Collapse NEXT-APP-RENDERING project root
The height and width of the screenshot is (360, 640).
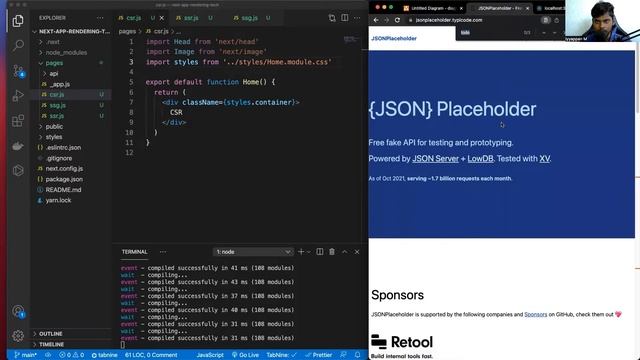pyautogui.click(x=71, y=31)
